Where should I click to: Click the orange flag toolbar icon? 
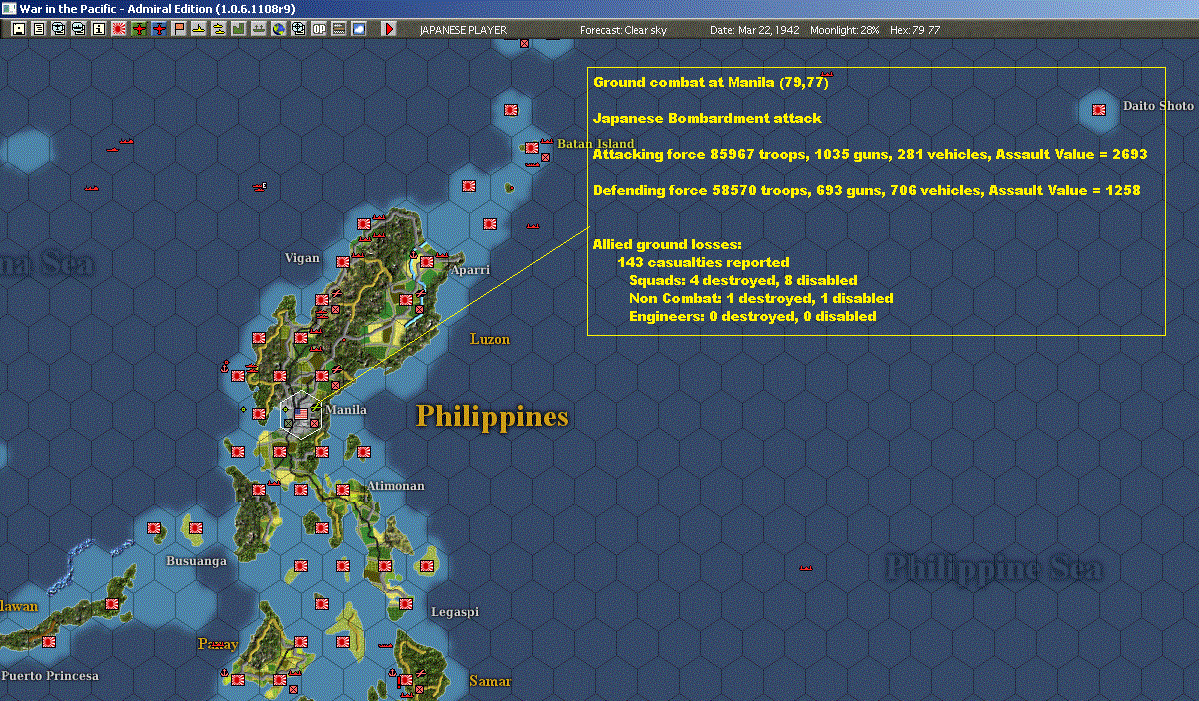(179, 29)
